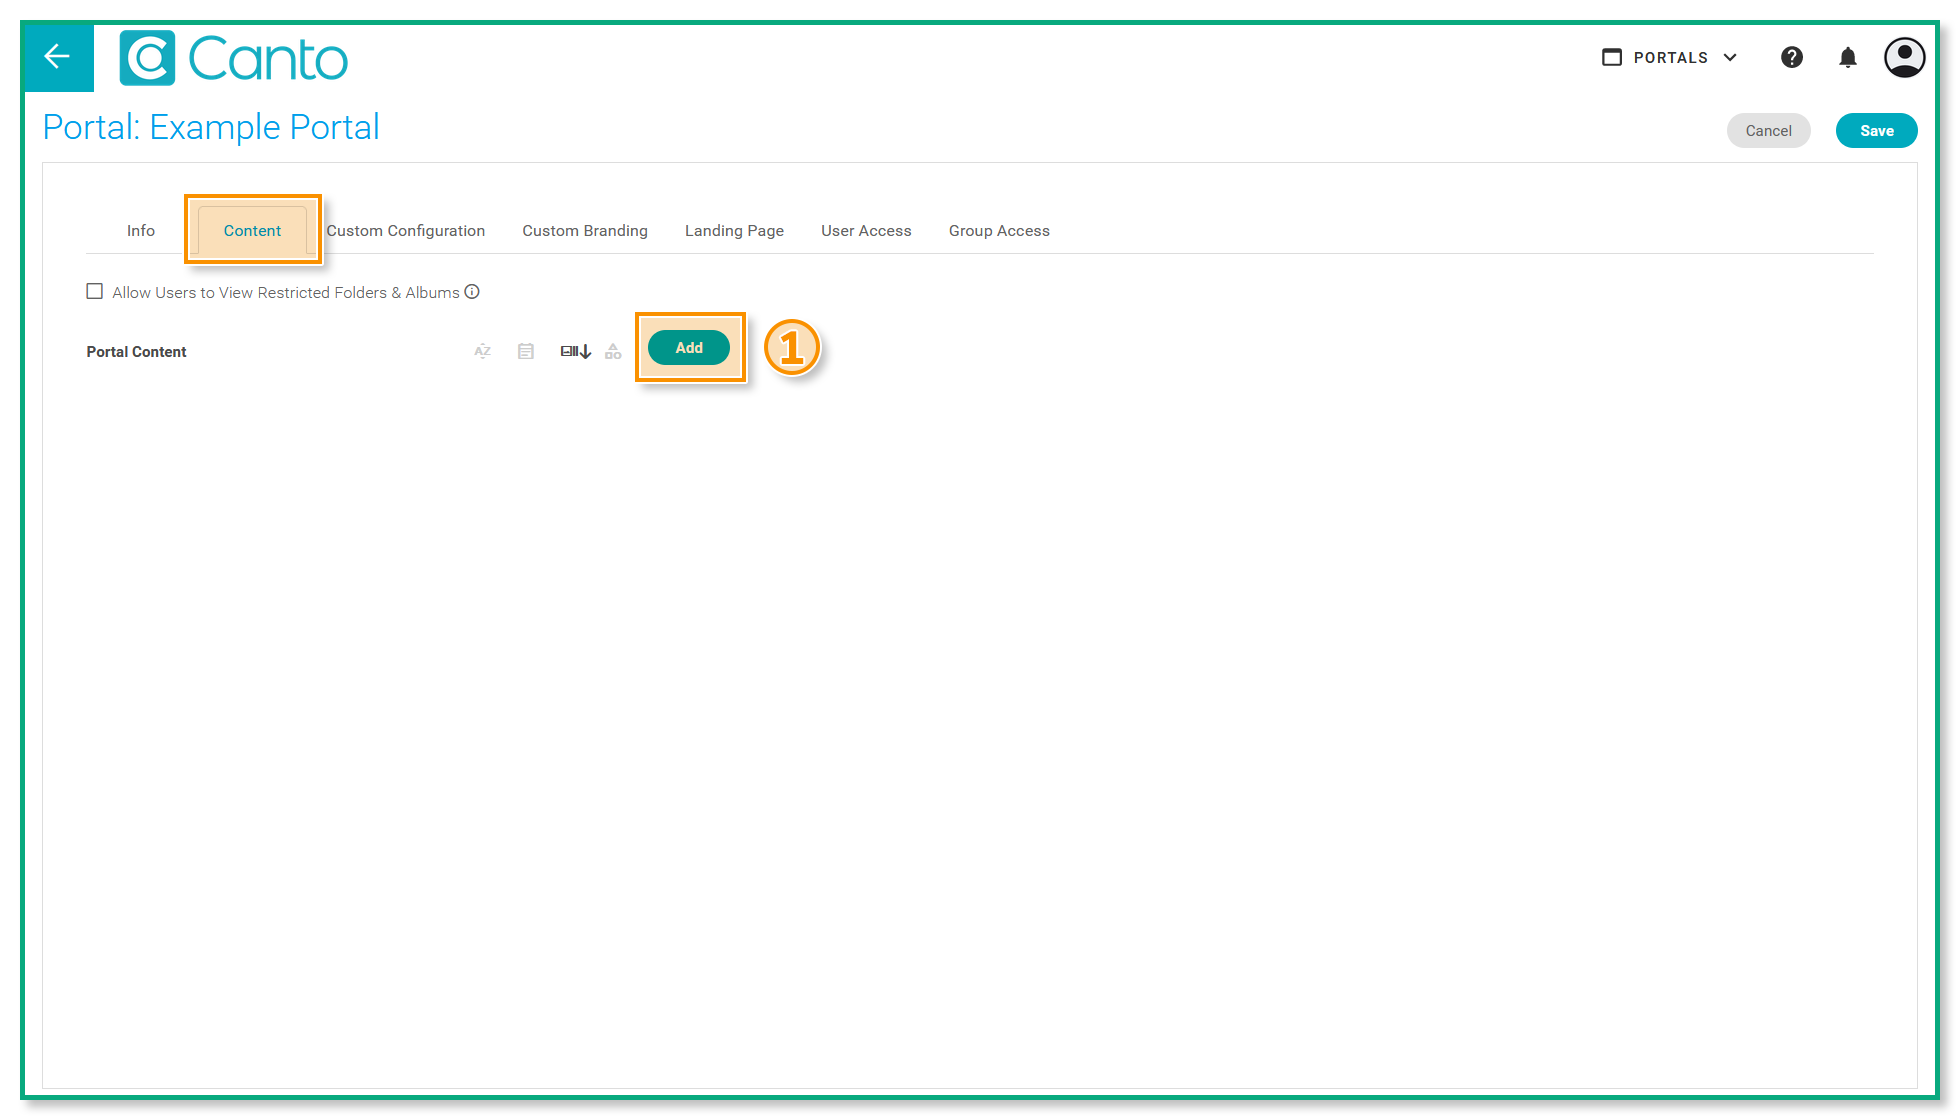This screenshot has height=1120, width=1960.
Task: Click the calendar date sort icon
Action: tap(526, 351)
